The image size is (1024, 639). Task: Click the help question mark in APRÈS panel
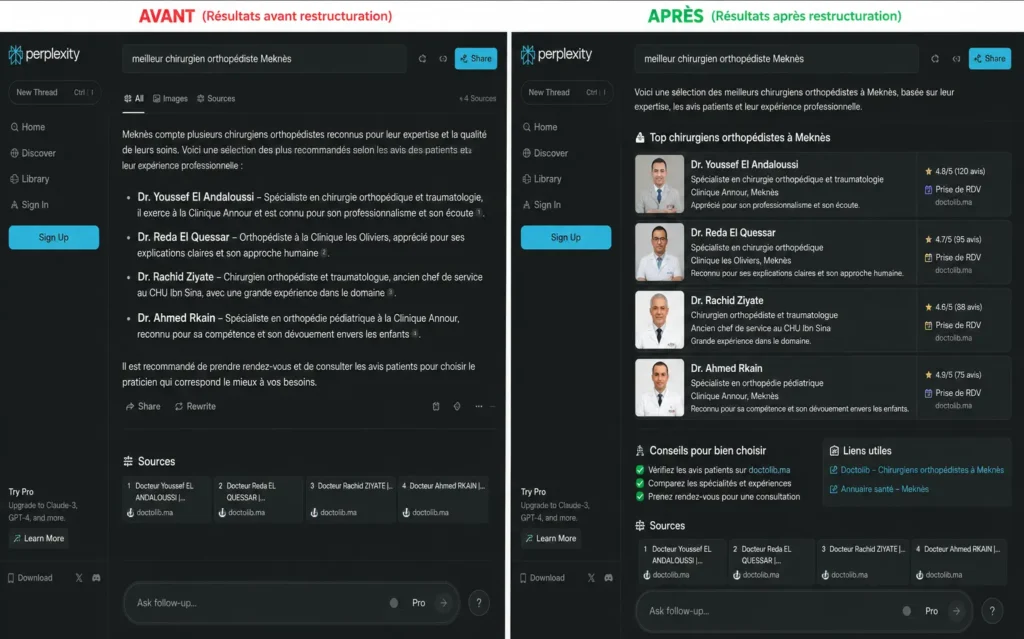(992, 611)
